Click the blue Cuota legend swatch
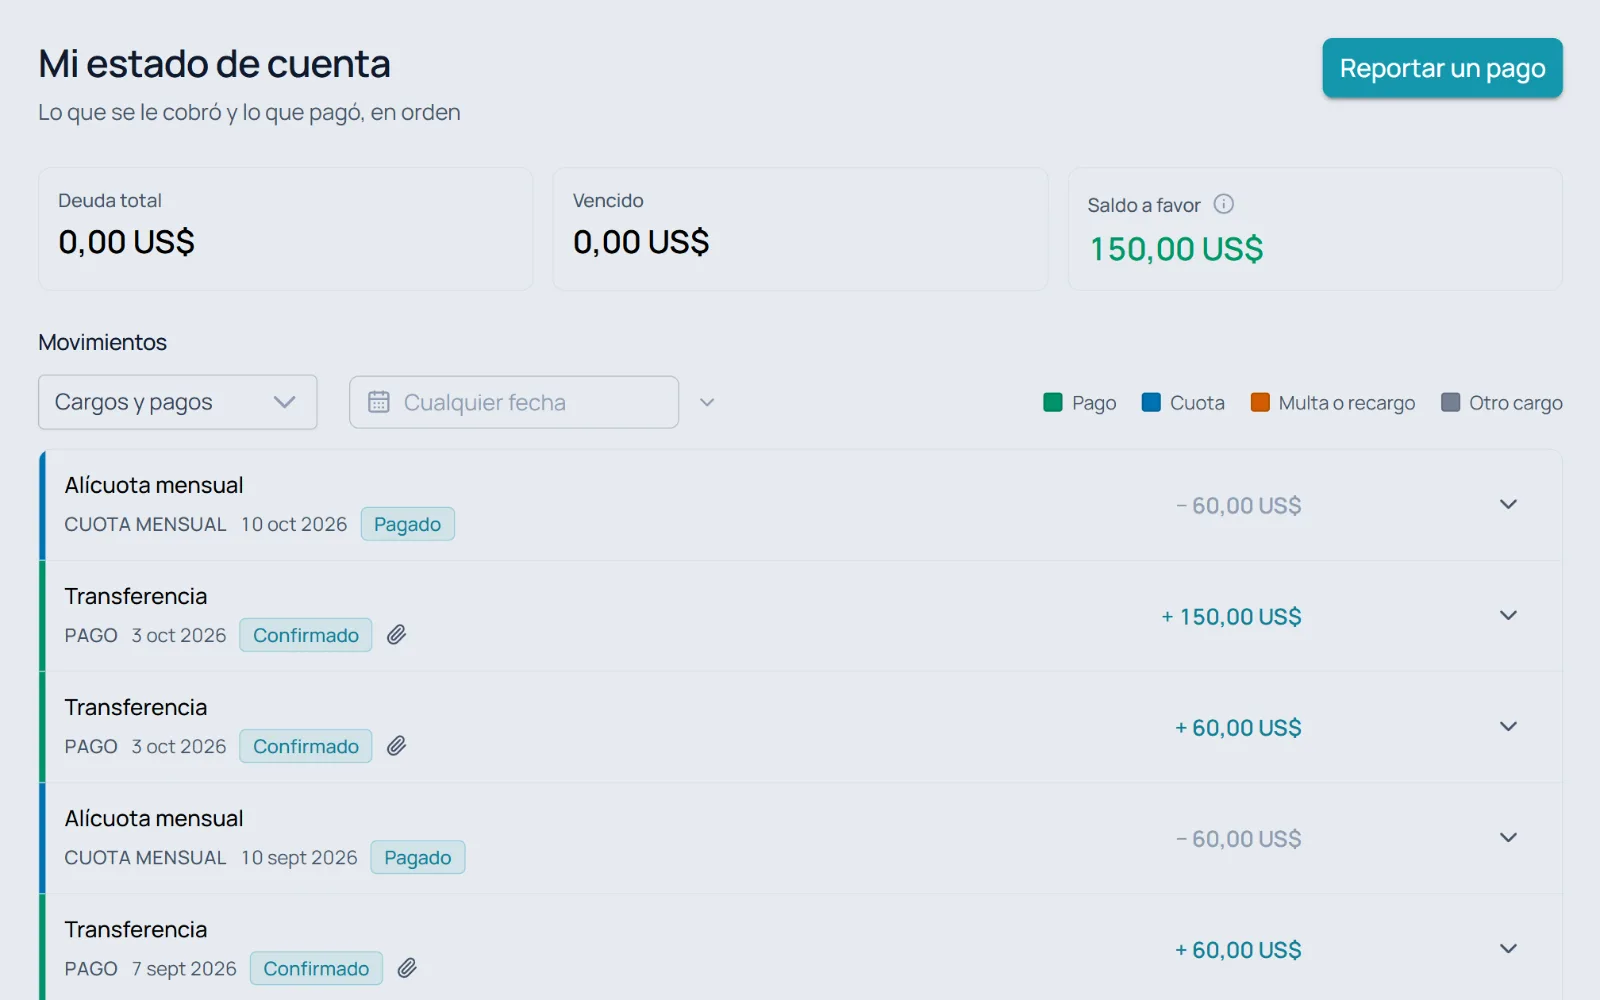 point(1151,402)
